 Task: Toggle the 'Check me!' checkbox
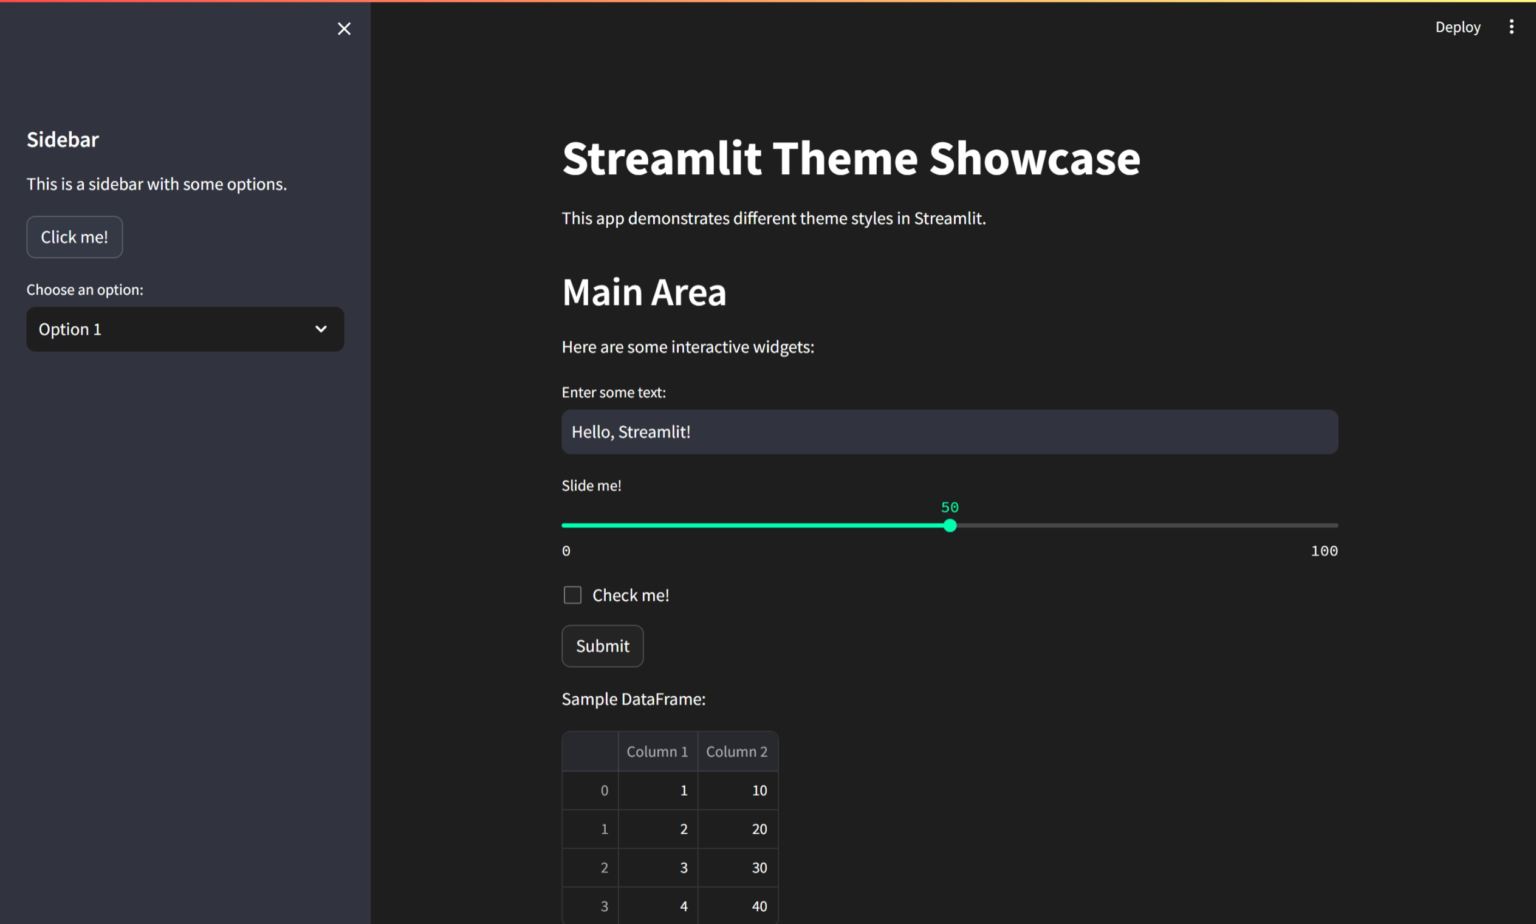coord(572,595)
